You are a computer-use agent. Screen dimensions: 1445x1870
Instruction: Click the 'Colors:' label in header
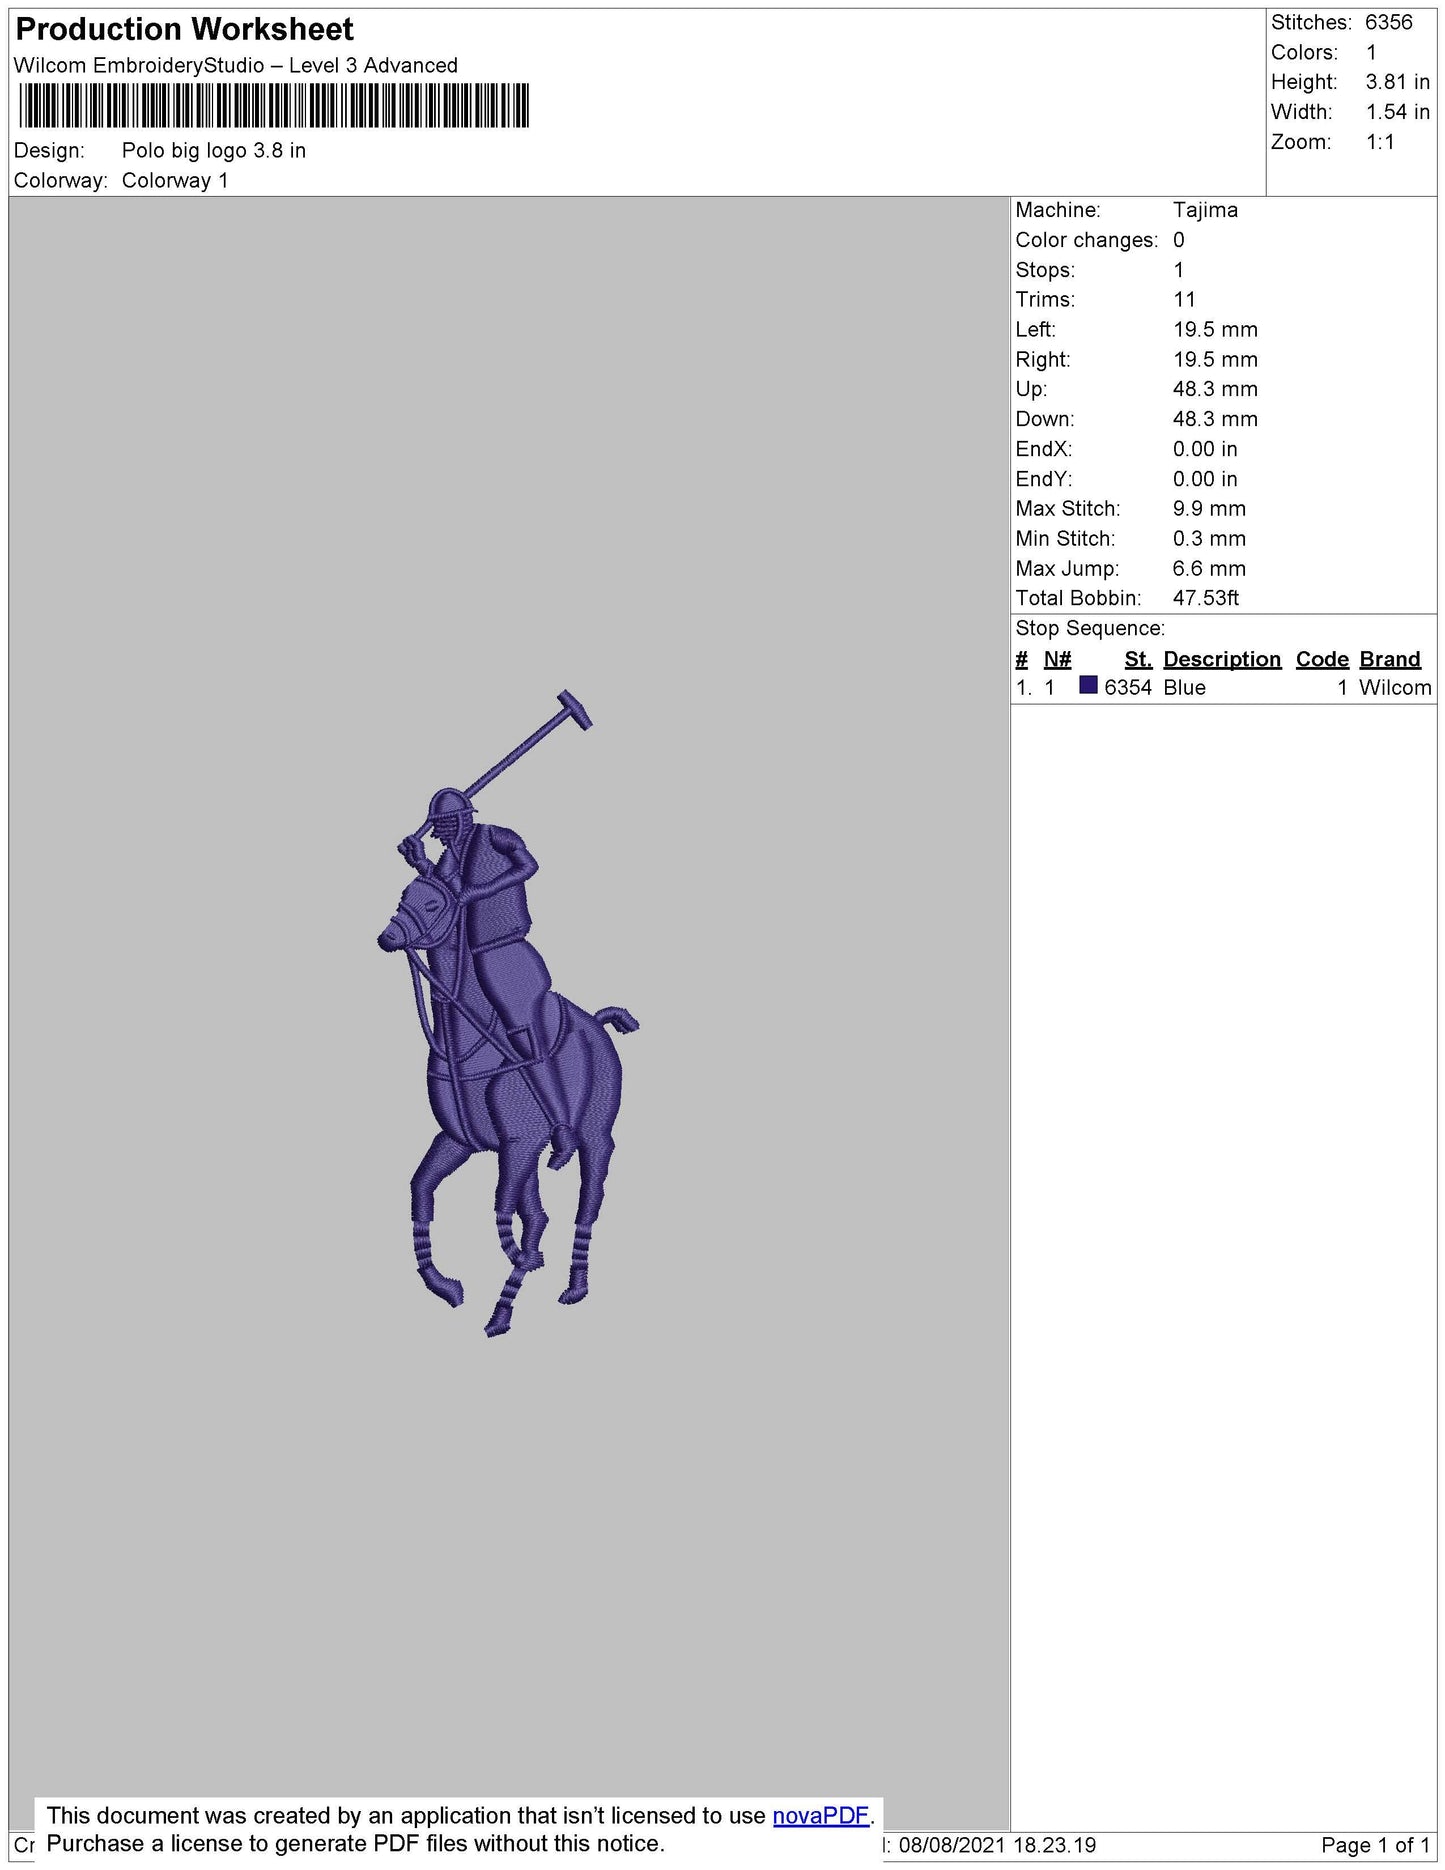1304,53
